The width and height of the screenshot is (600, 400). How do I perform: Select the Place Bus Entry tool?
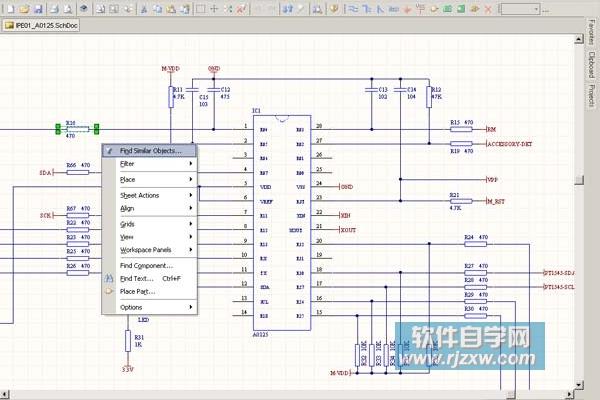[x=380, y=8]
